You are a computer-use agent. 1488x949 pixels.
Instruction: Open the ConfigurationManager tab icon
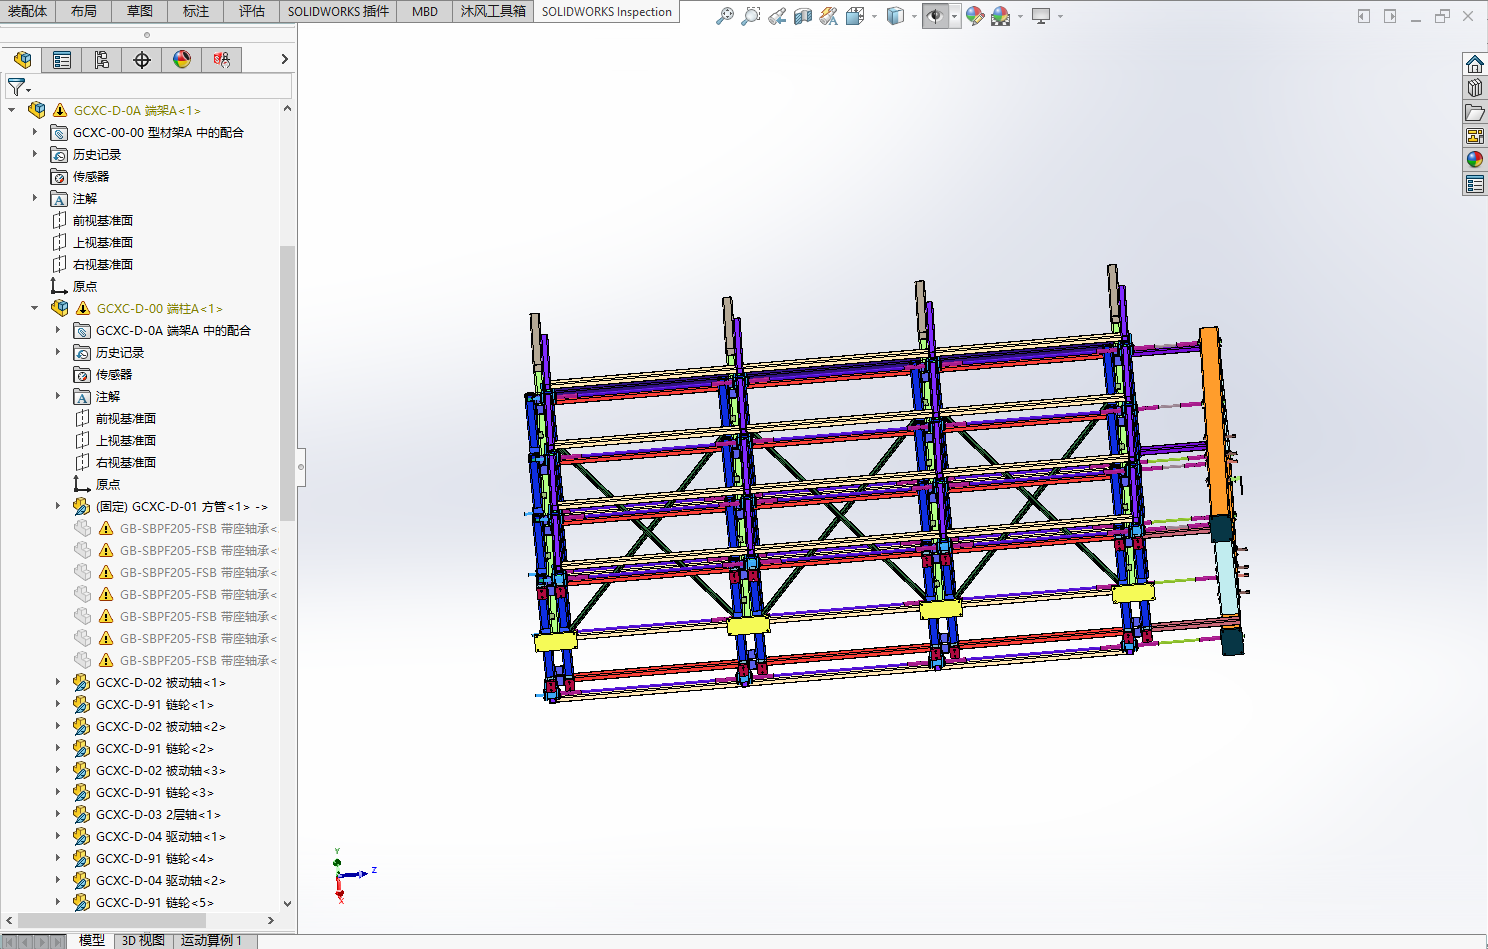point(102,60)
